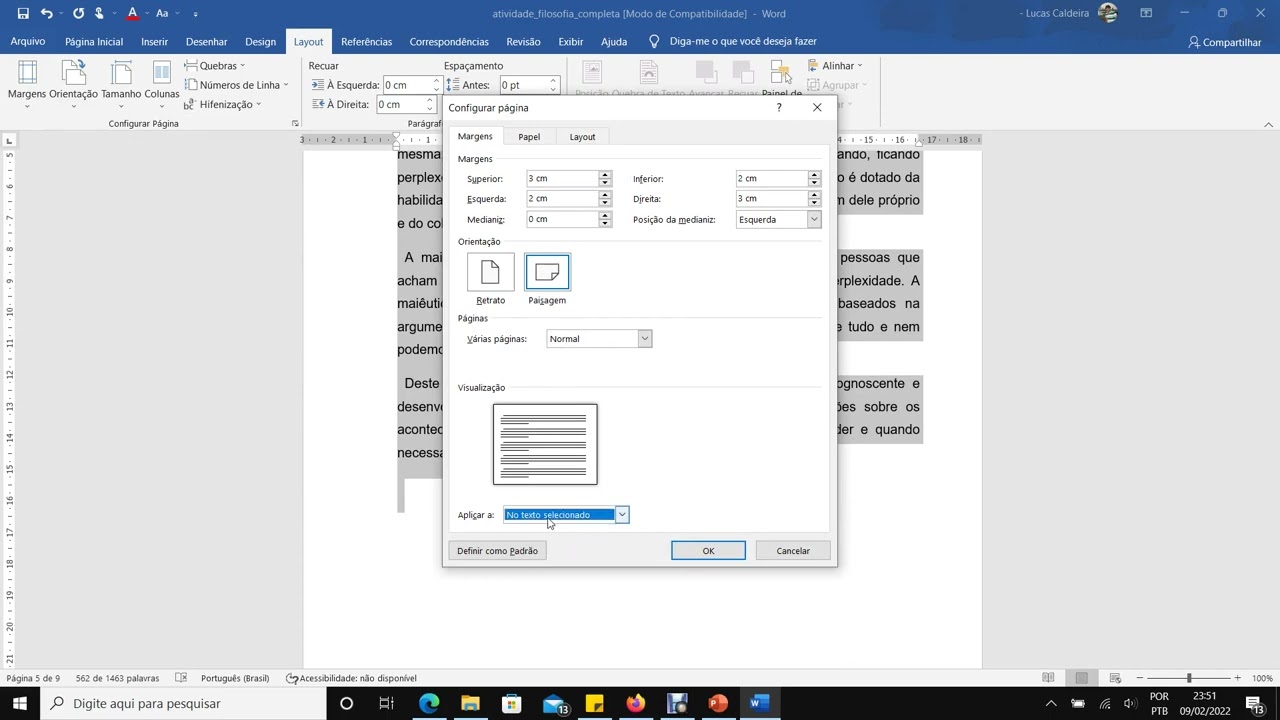The height and width of the screenshot is (720, 1280).
Task: Adjust the zoom slider in status bar
Action: coord(1189,678)
